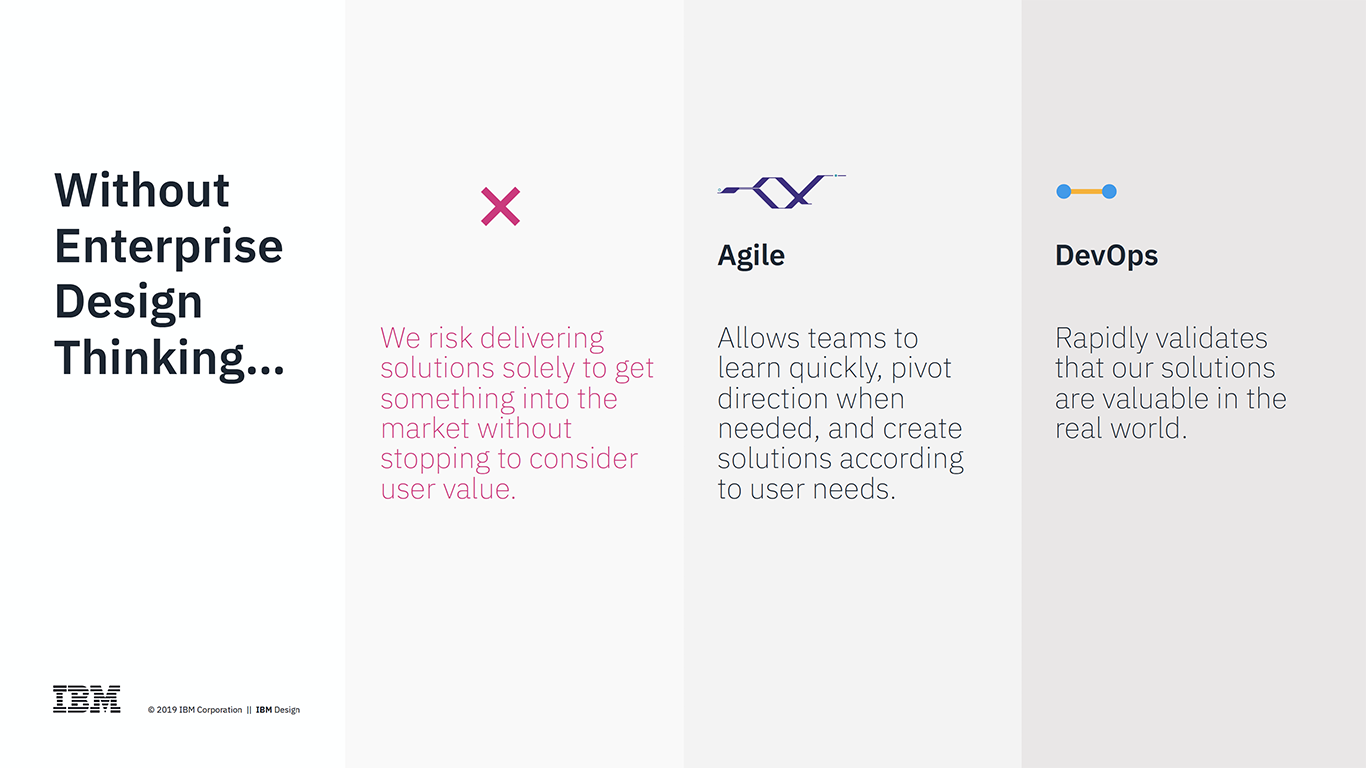Select the orange connector line in DevOps icon
The width and height of the screenshot is (1366, 768).
click(x=1086, y=191)
